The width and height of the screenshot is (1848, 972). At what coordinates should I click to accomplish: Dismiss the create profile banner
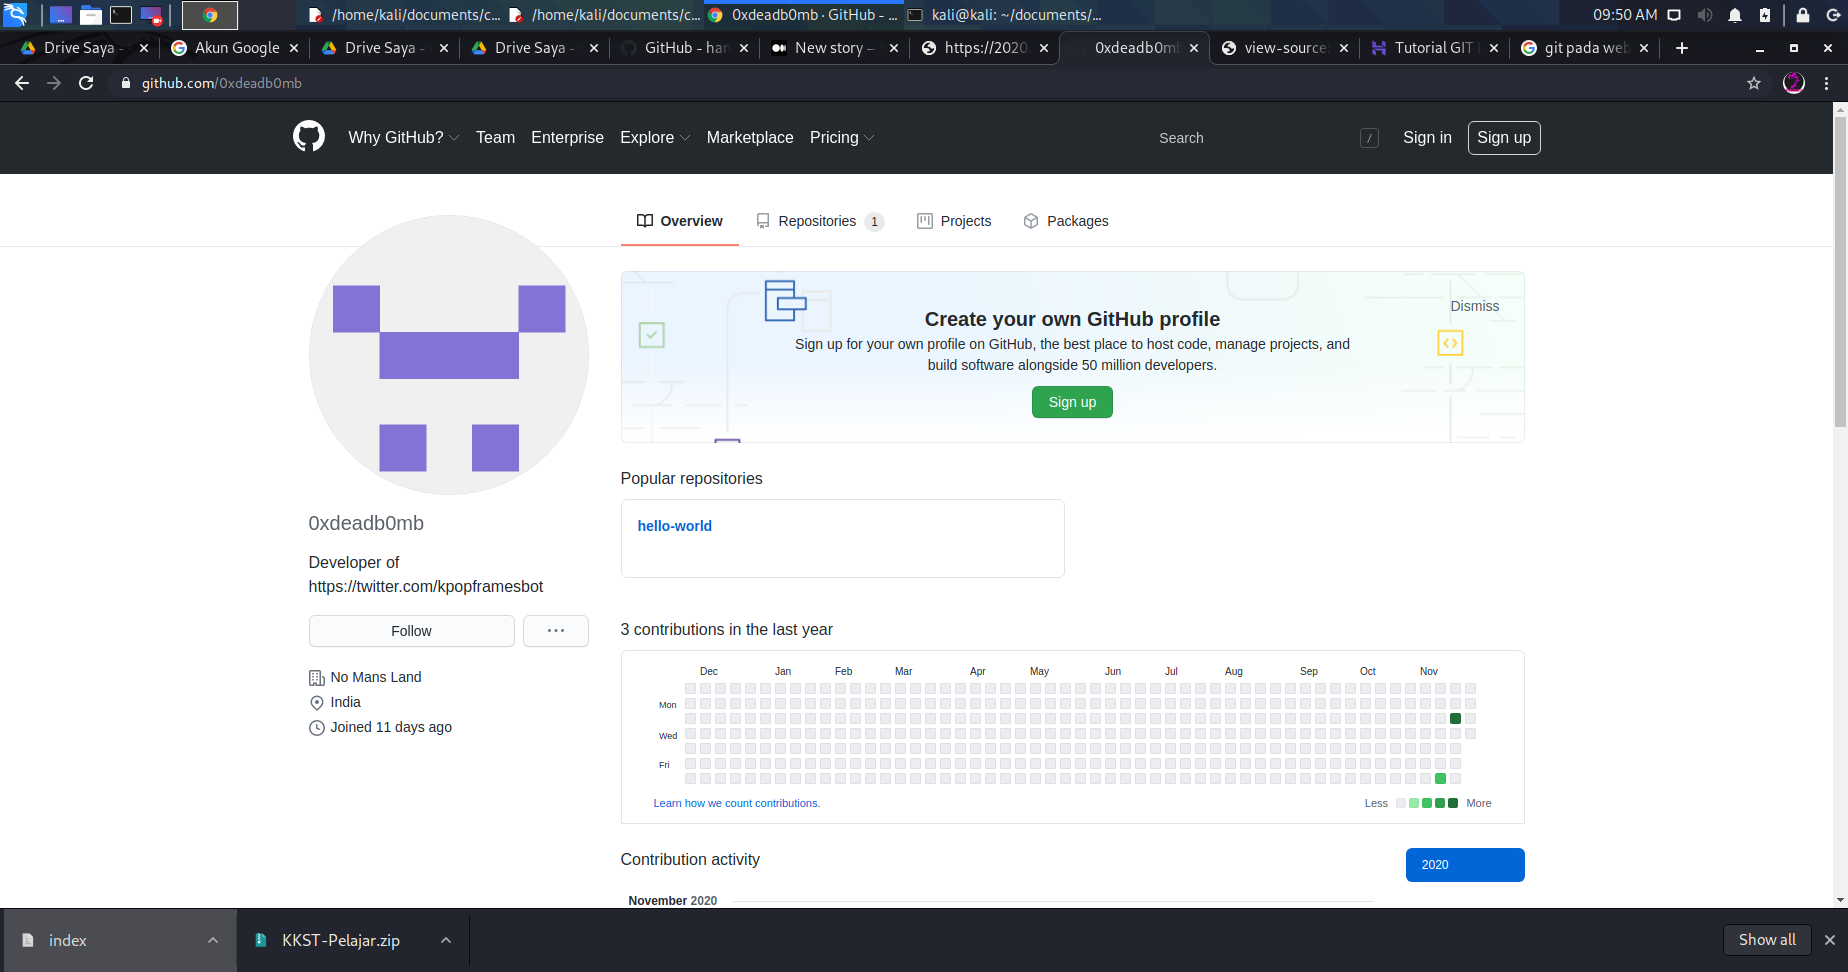1475,306
